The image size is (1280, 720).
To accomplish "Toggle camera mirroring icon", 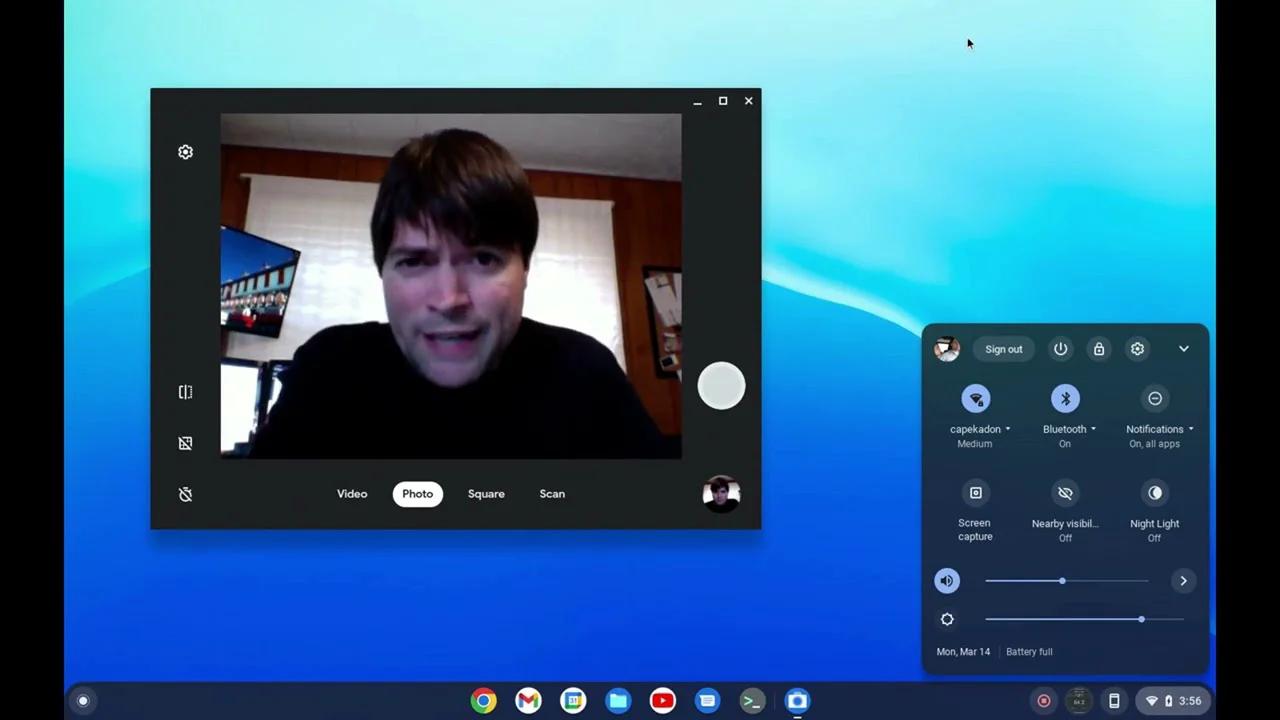I will [x=185, y=392].
